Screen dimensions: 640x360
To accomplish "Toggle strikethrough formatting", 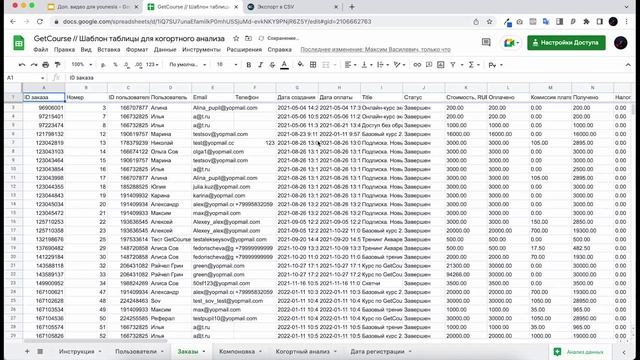I will point(272,65).
